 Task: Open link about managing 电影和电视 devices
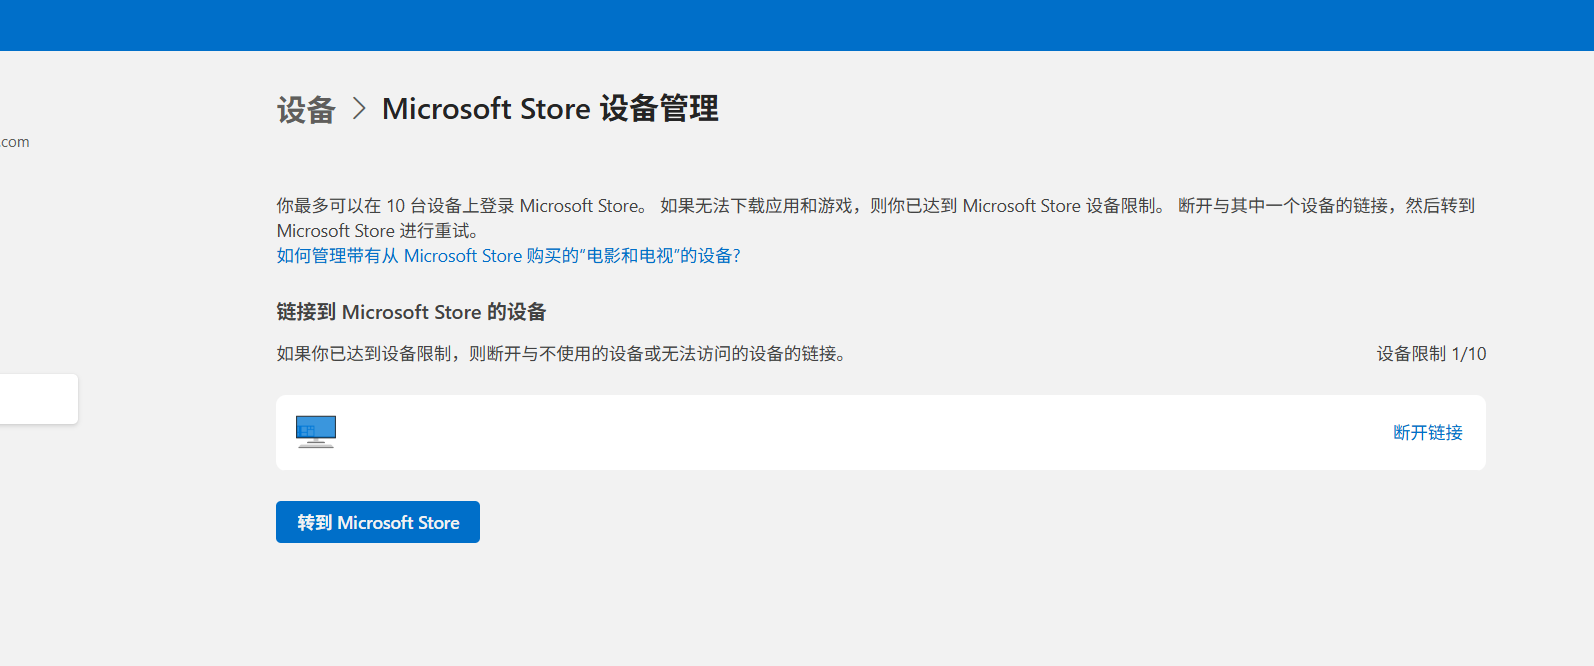point(508,256)
